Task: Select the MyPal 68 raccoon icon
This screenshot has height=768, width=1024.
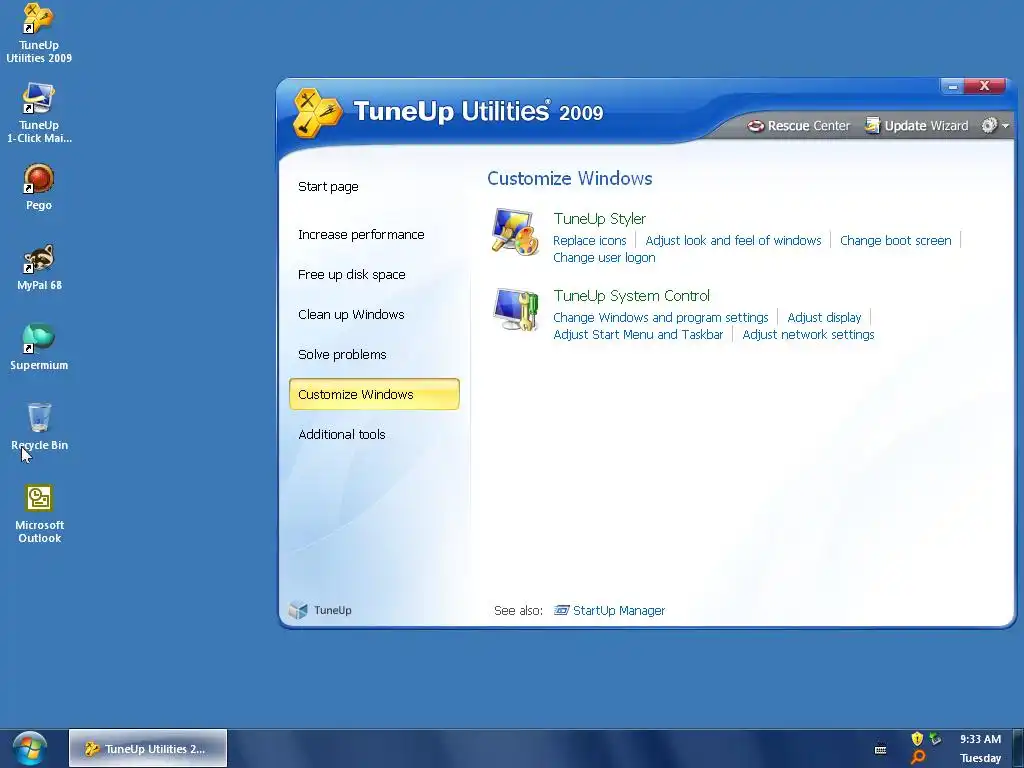Action: 39,267
